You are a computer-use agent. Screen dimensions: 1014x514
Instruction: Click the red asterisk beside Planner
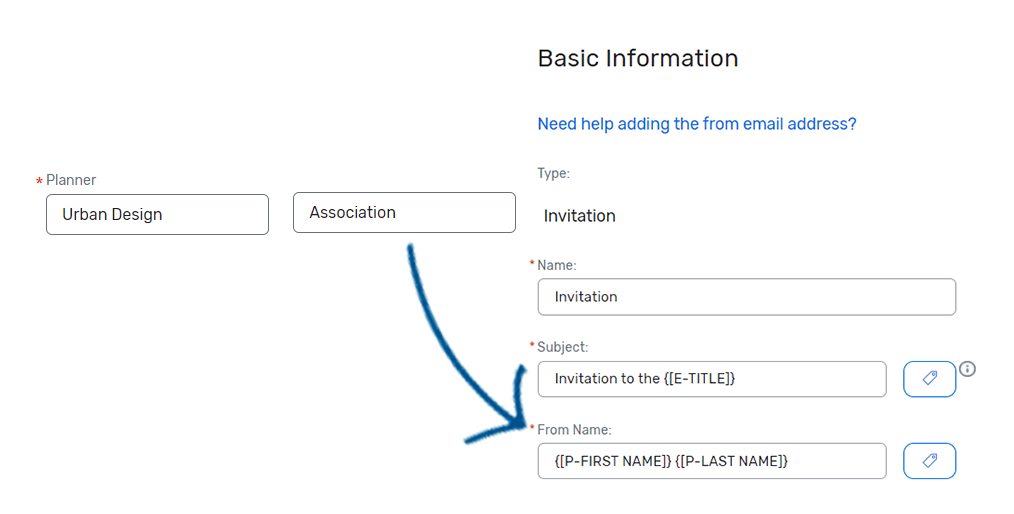[39, 181]
